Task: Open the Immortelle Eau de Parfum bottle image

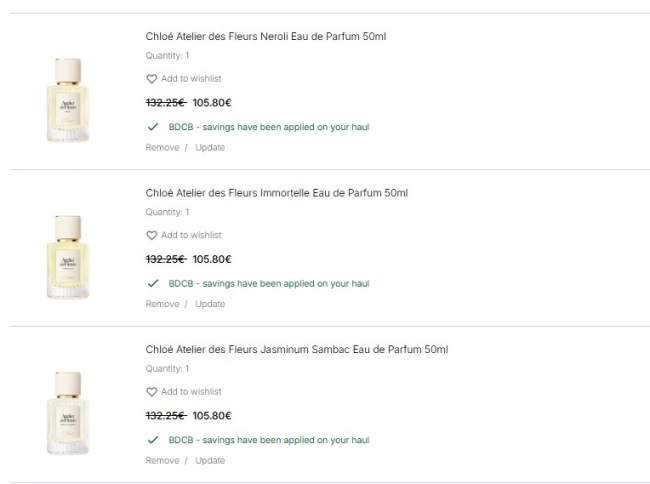Action: pos(69,256)
